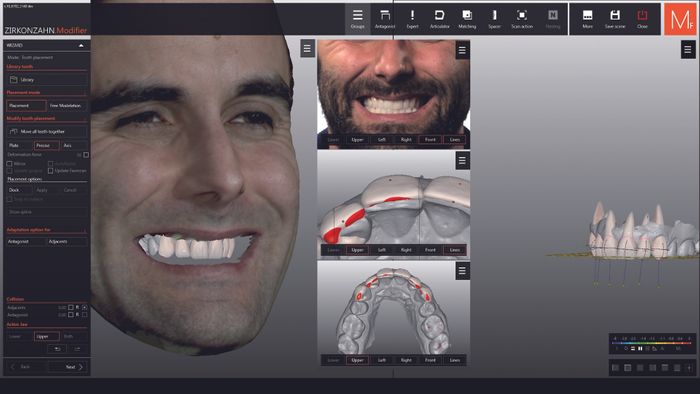Open the smile photo panel hamburger menu
The image size is (700, 394).
coord(462,50)
